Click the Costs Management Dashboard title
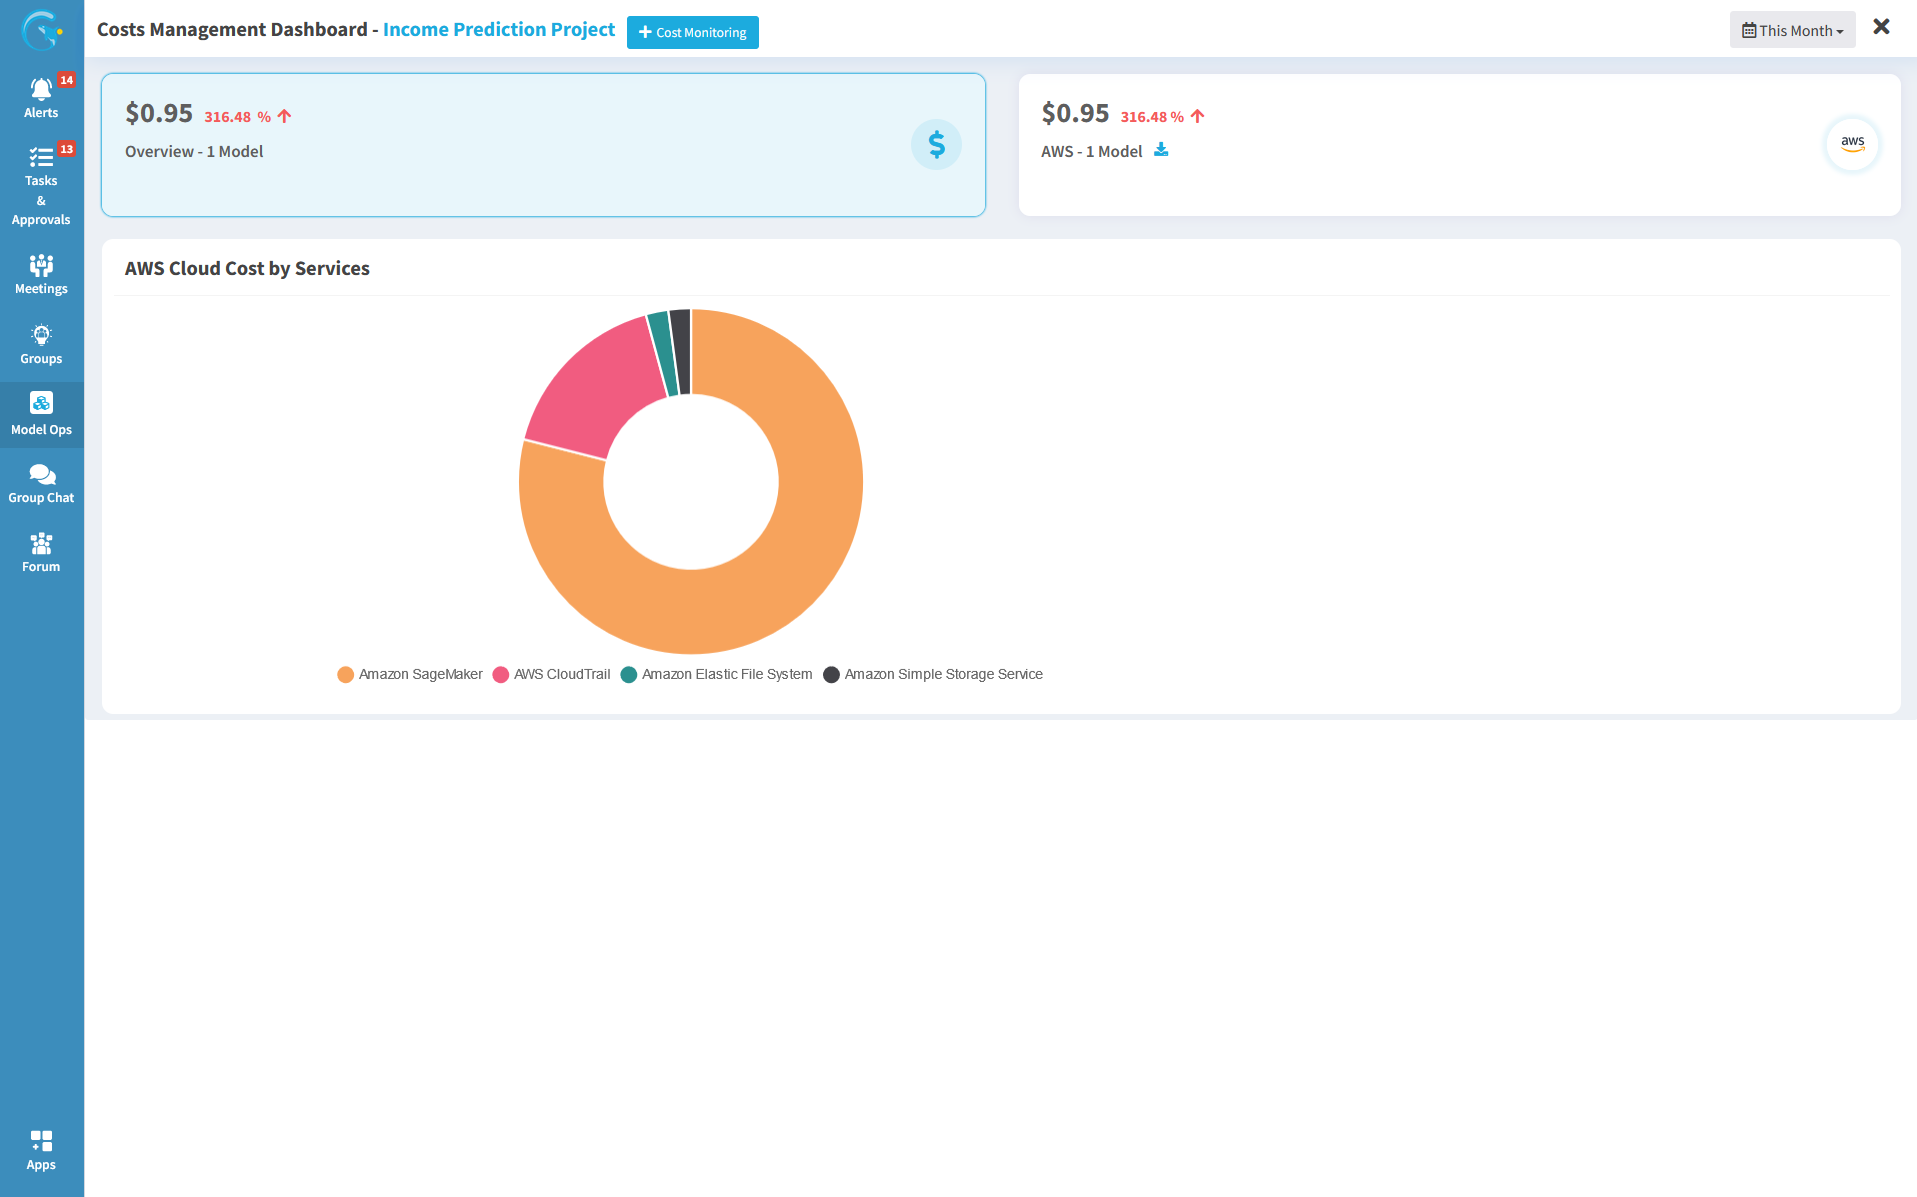This screenshot has height=1197, width=1917. point(232,29)
